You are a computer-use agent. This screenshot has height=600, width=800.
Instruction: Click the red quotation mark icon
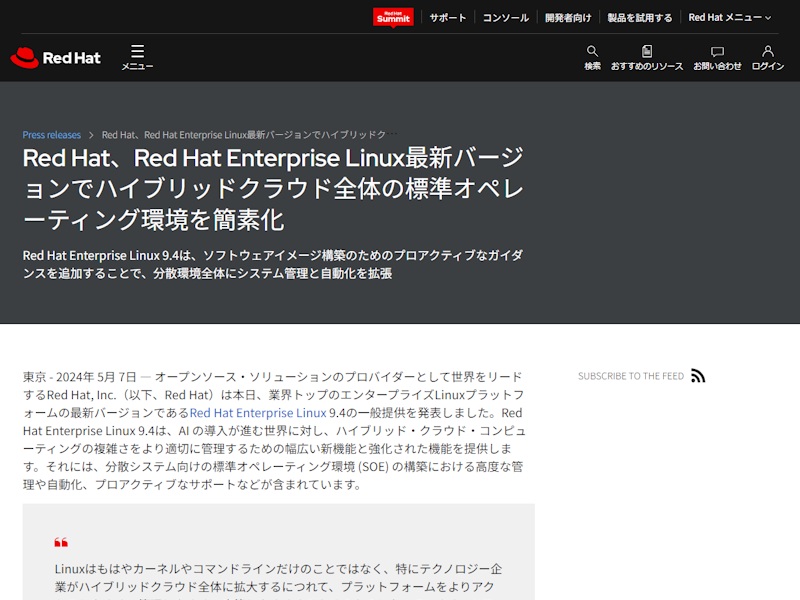tap(61, 542)
